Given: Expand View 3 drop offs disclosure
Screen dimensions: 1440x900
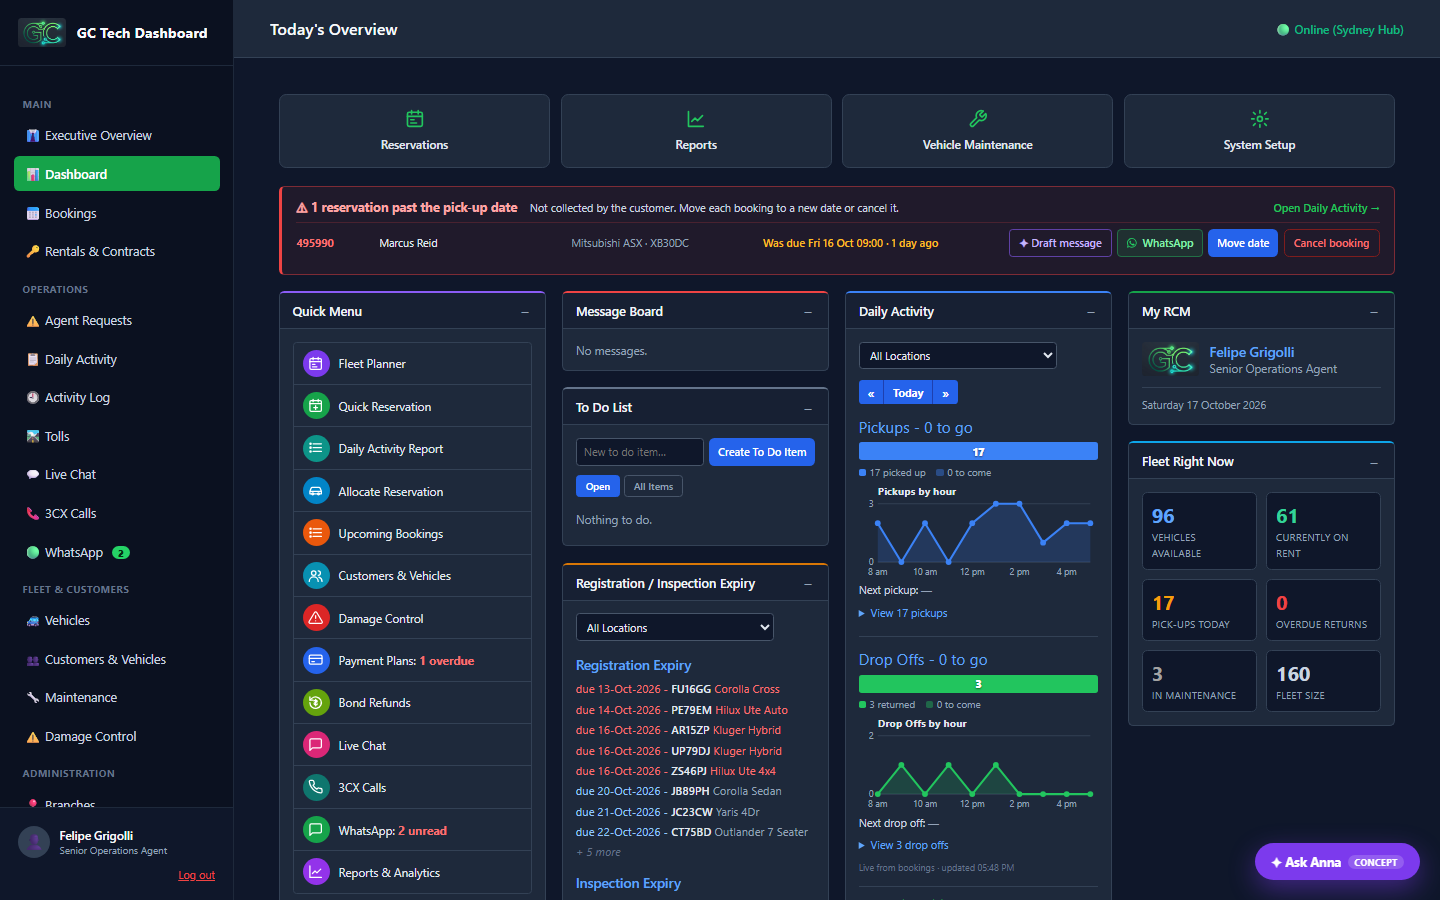Looking at the screenshot, I should pyautogui.click(x=904, y=845).
